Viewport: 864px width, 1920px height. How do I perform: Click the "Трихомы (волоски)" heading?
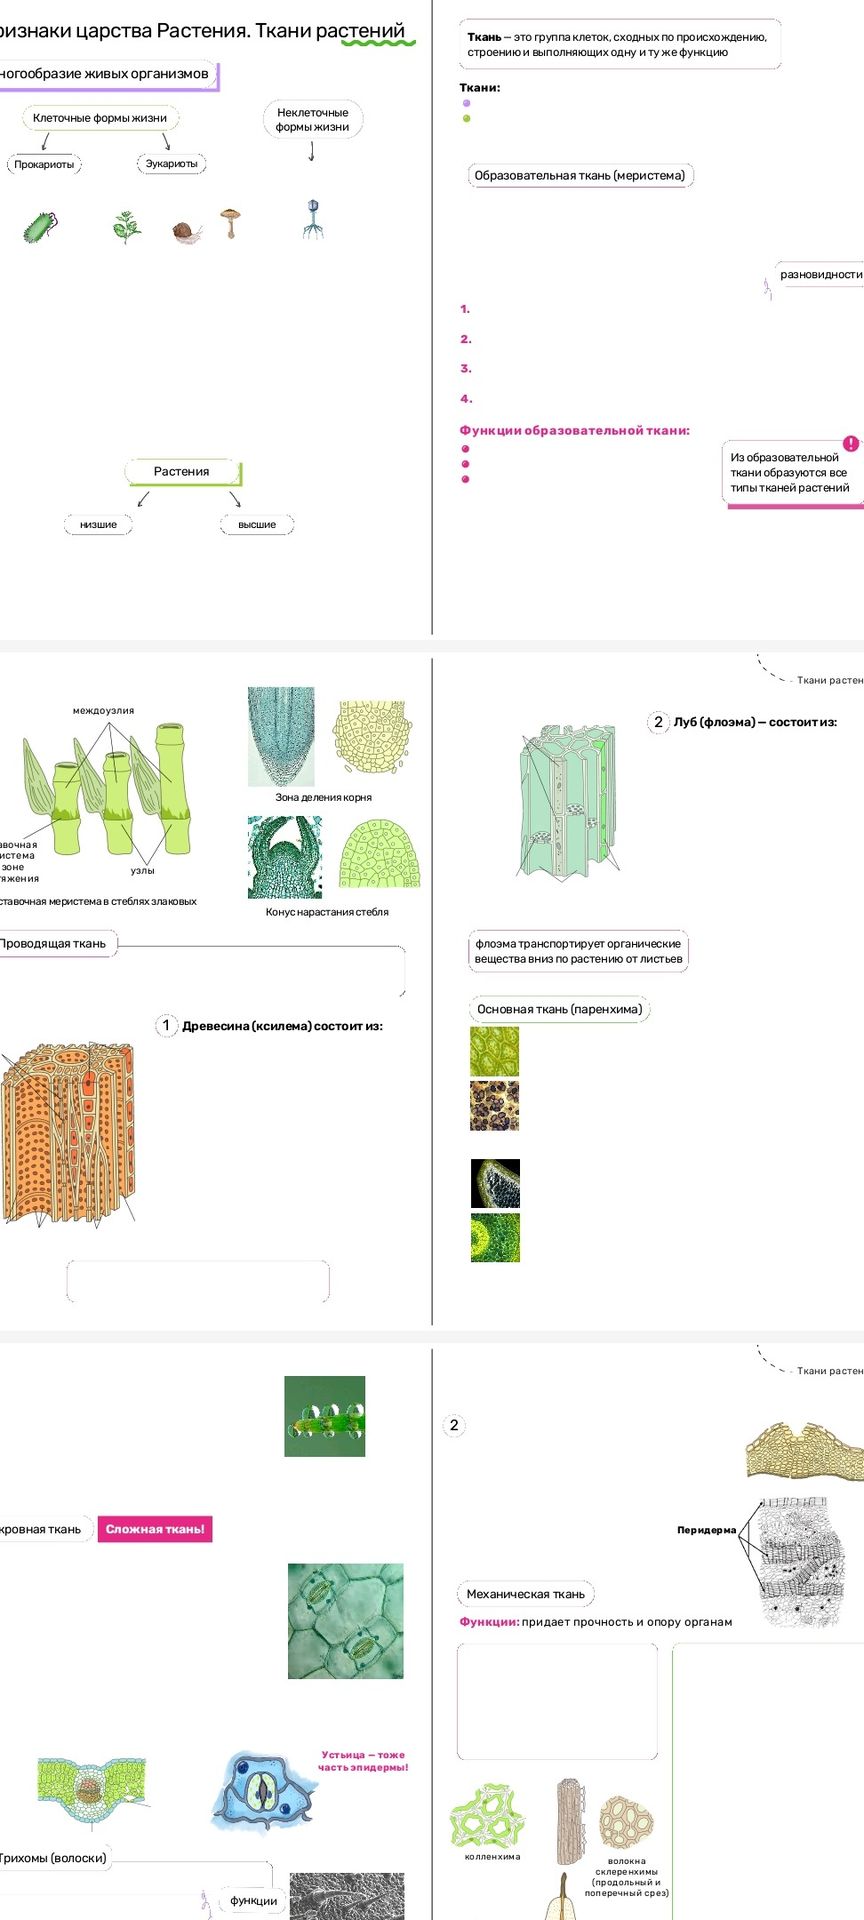click(53, 1858)
